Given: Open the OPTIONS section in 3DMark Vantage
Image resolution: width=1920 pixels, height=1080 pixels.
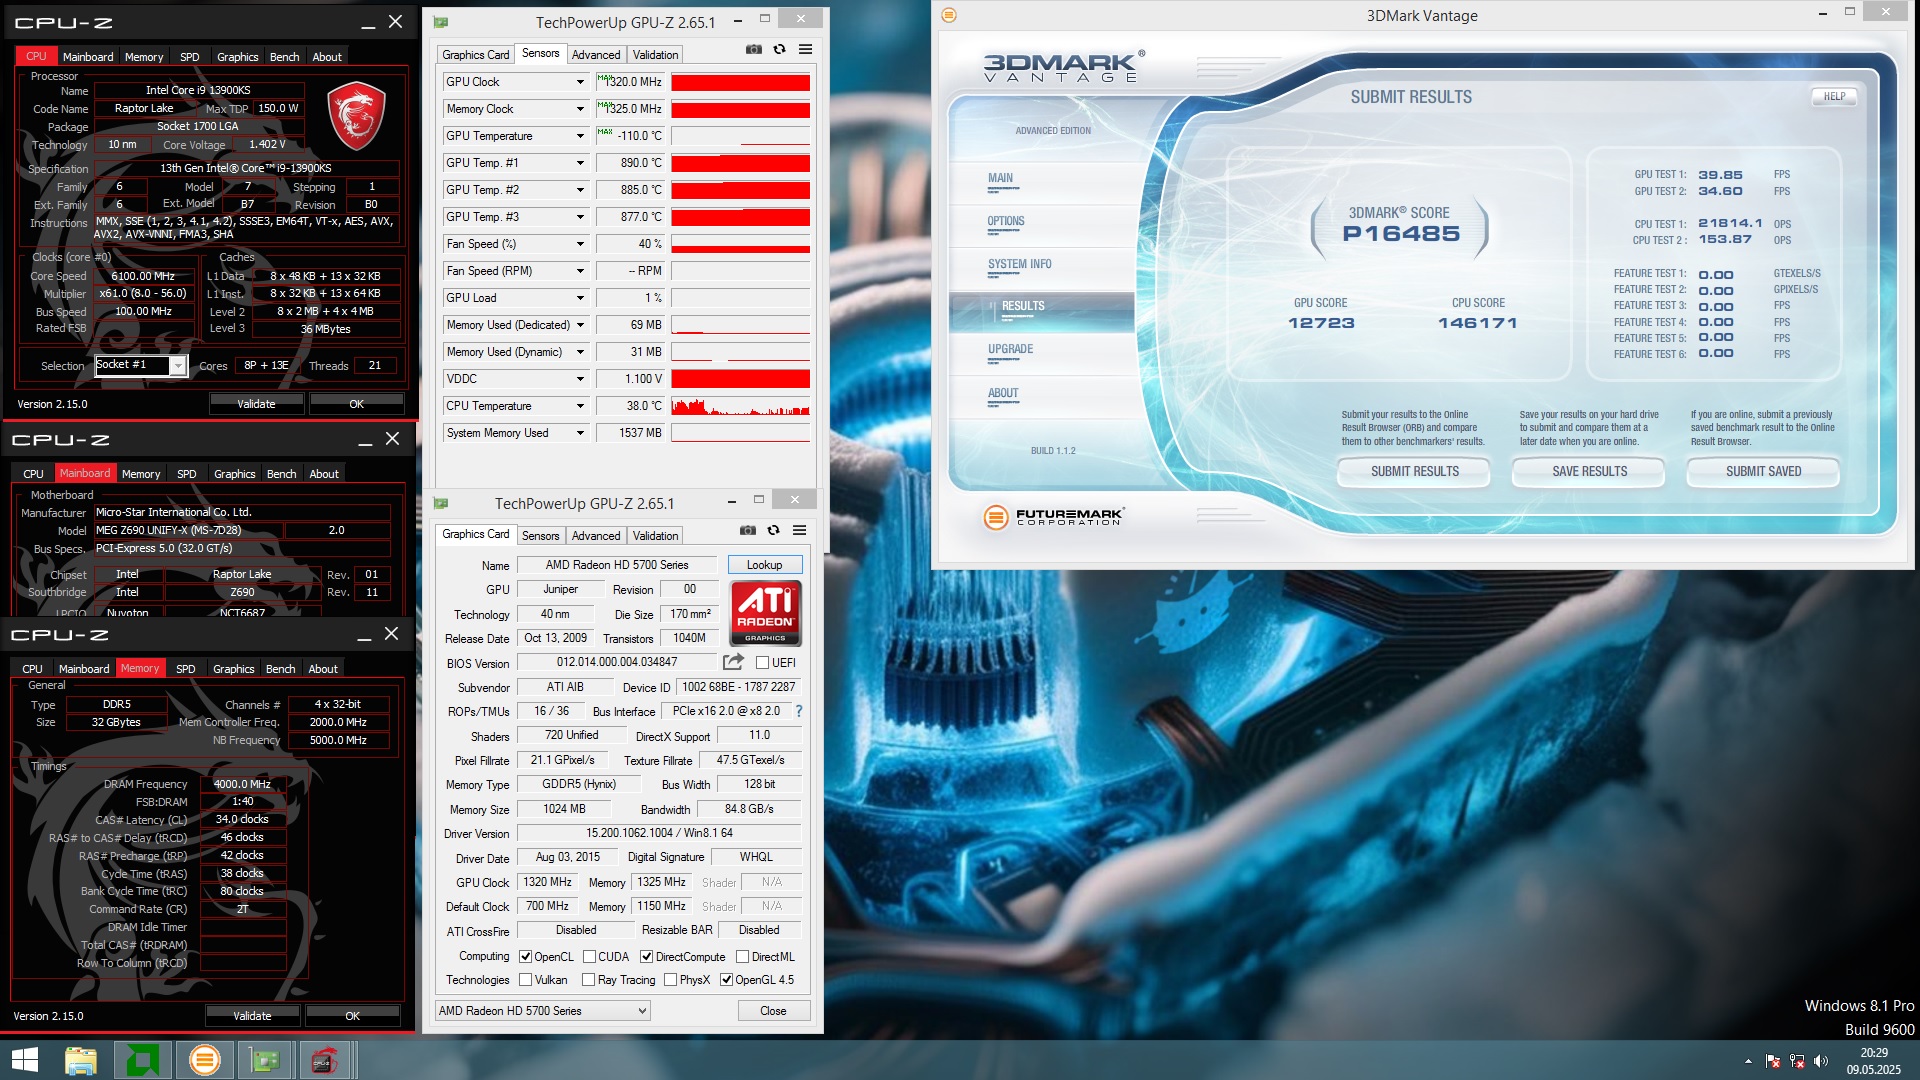Looking at the screenshot, I should (x=1006, y=221).
